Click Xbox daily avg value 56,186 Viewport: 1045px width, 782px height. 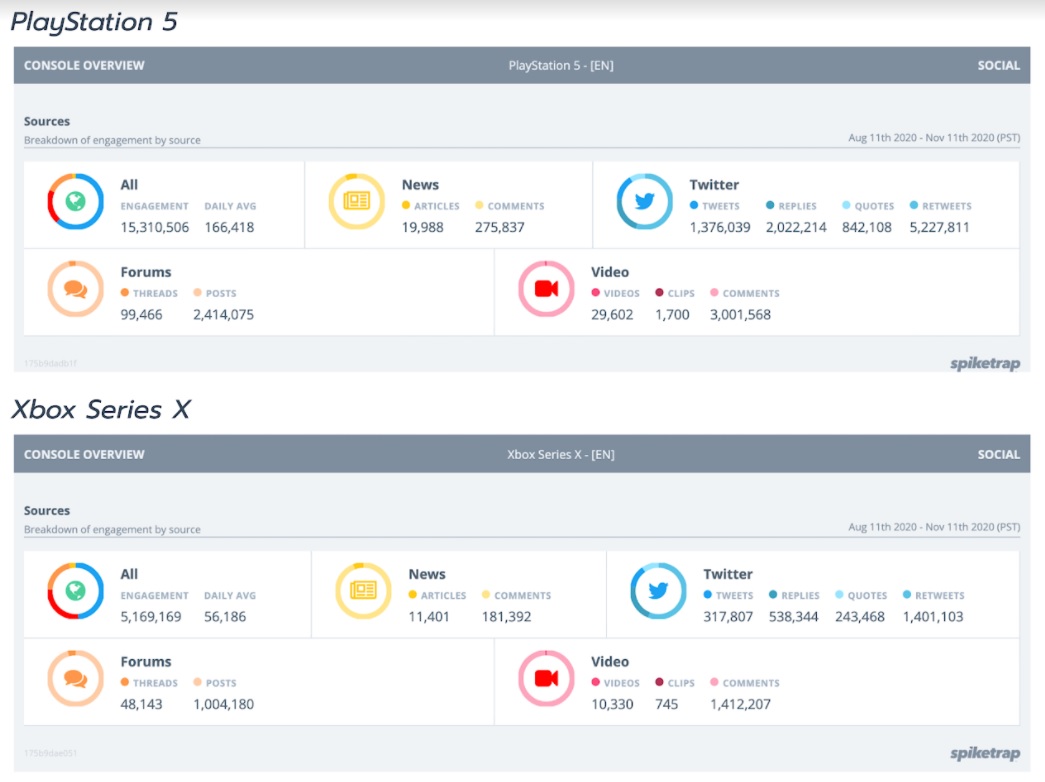tap(225, 617)
